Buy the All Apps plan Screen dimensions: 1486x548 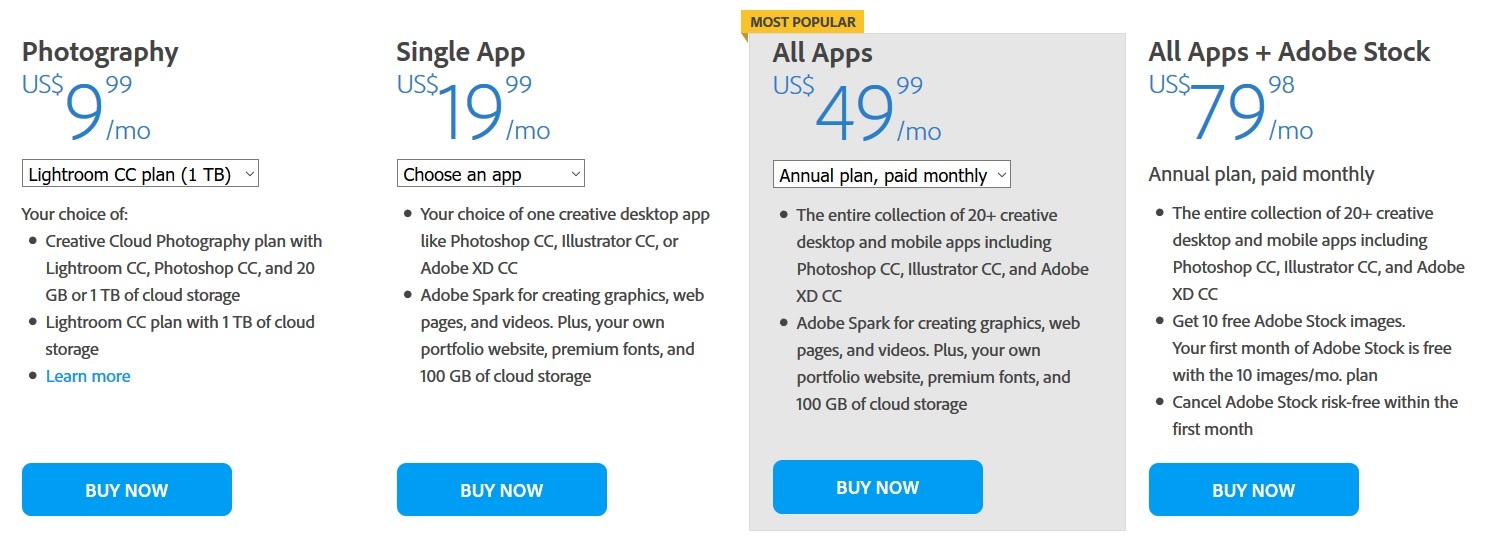pyautogui.click(x=877, y=487)
